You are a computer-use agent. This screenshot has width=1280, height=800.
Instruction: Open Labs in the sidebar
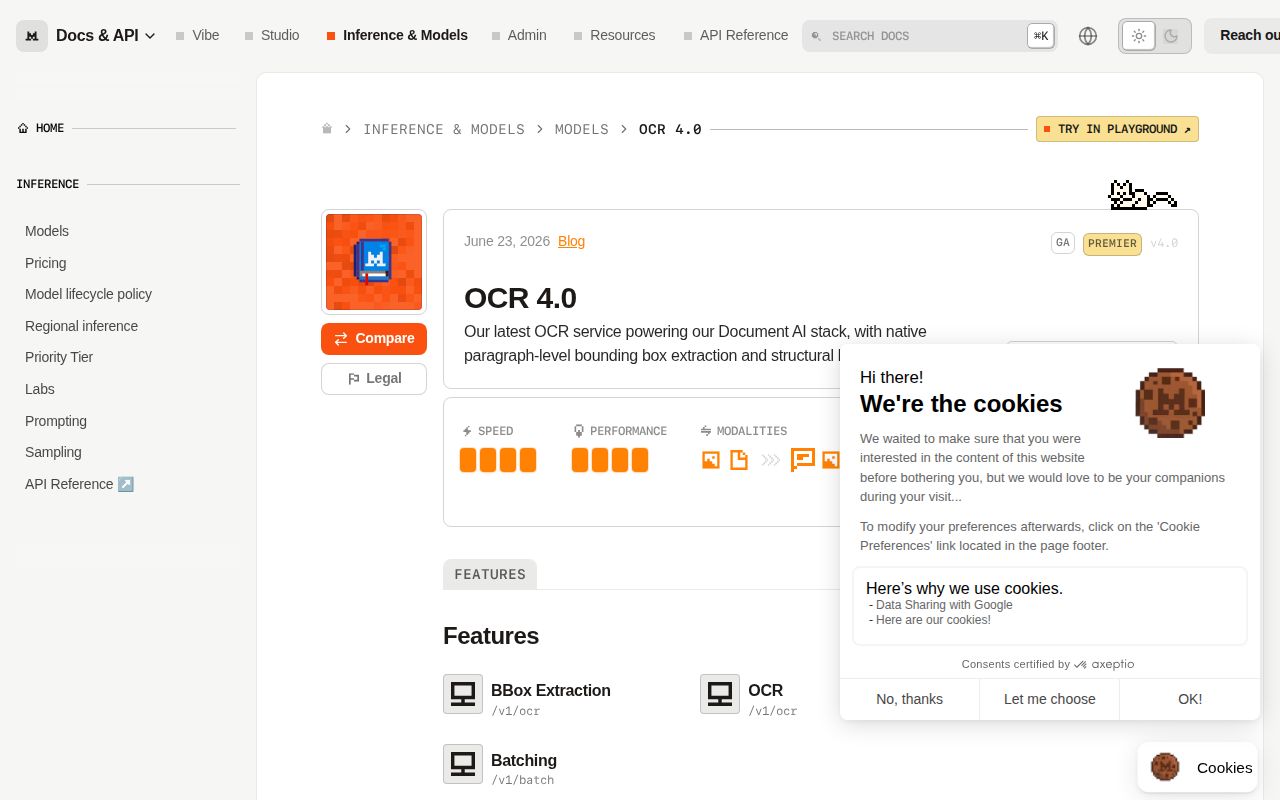click(40, 389)
